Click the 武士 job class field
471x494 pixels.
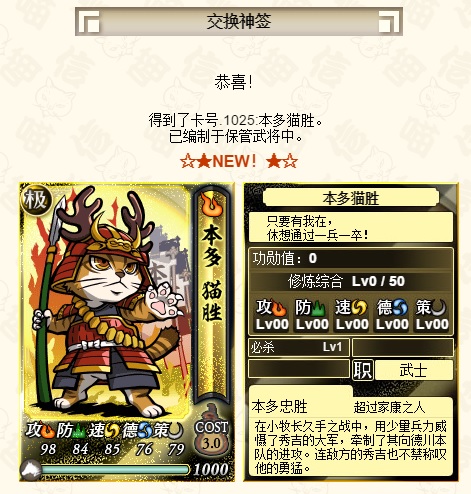coord(414,370)
